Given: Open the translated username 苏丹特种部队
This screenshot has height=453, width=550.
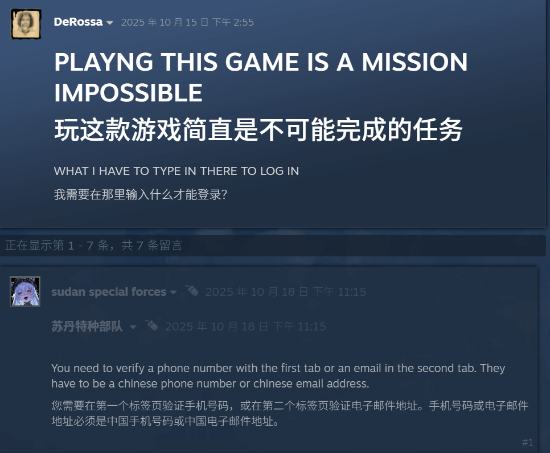Looking at the screenshot, I should (87, 327).
